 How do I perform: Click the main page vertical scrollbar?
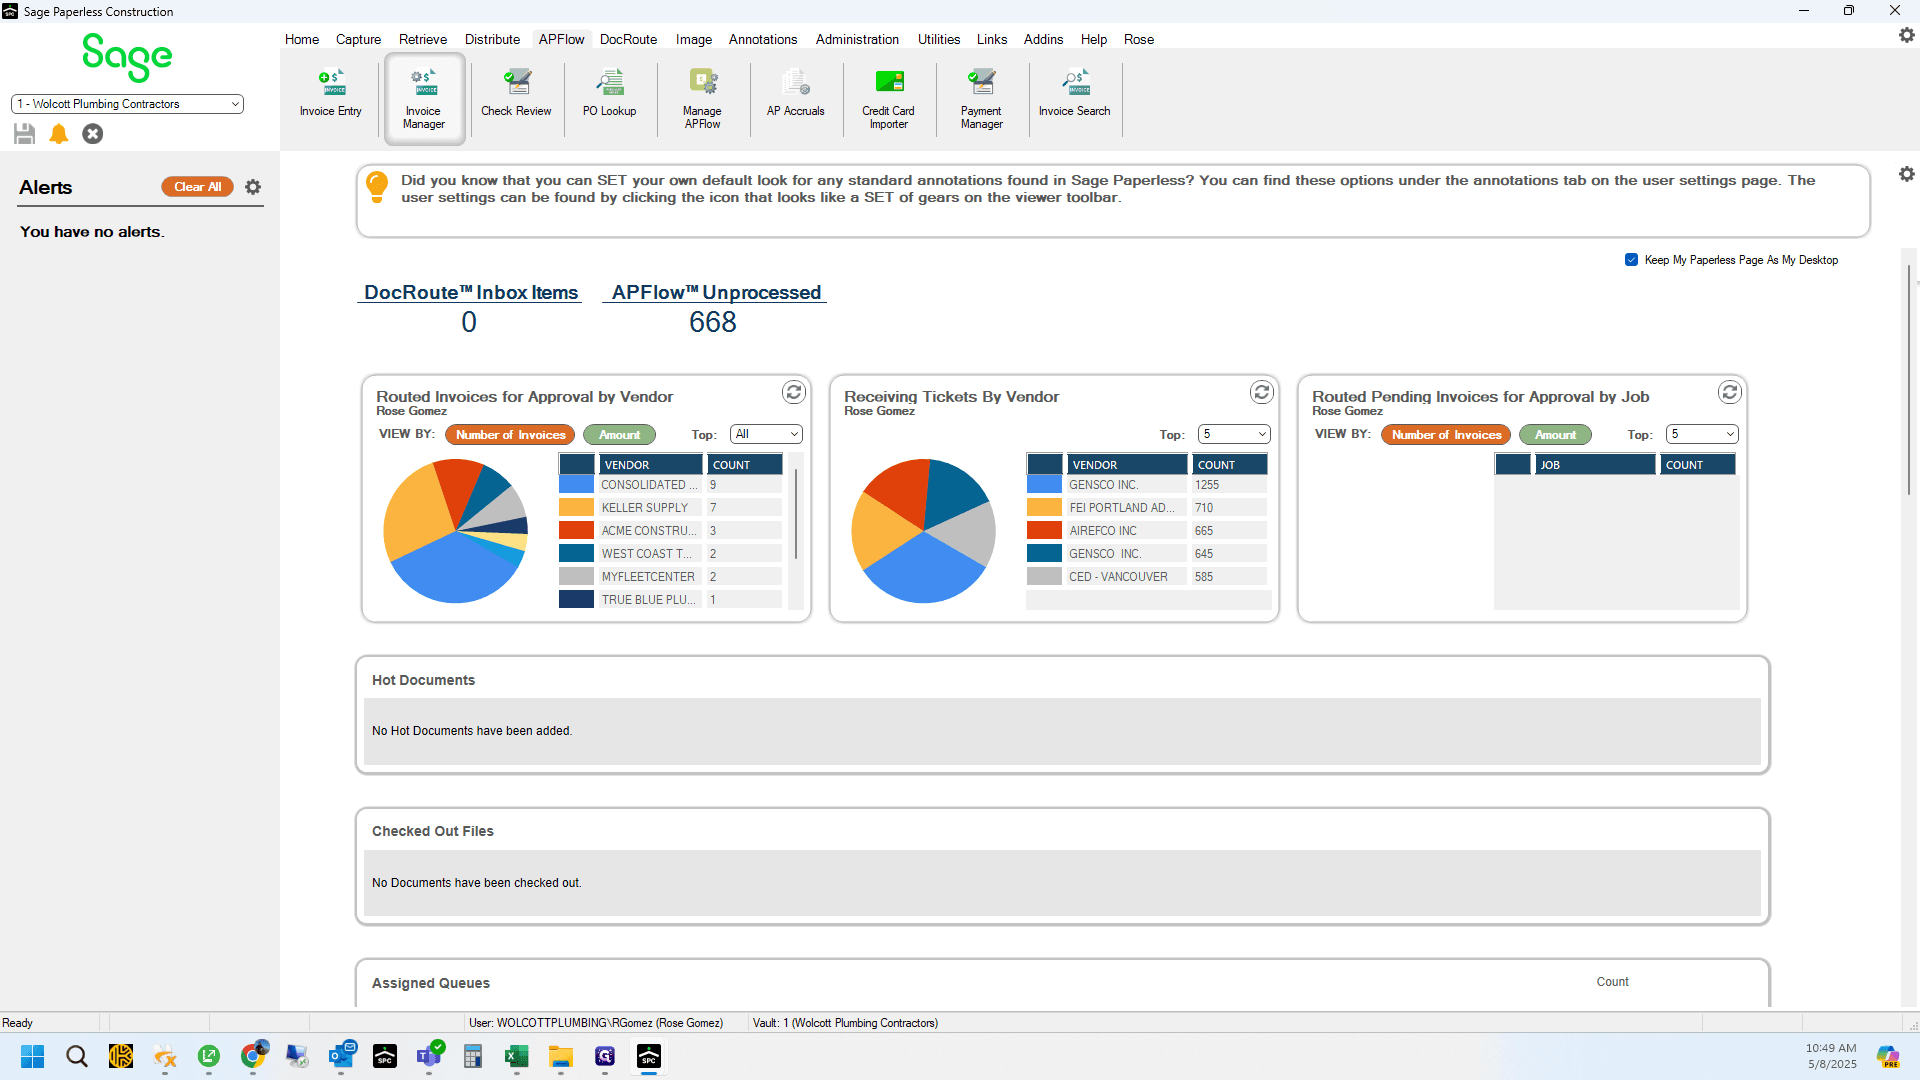pyautogui.click(x=1908, y=380)
